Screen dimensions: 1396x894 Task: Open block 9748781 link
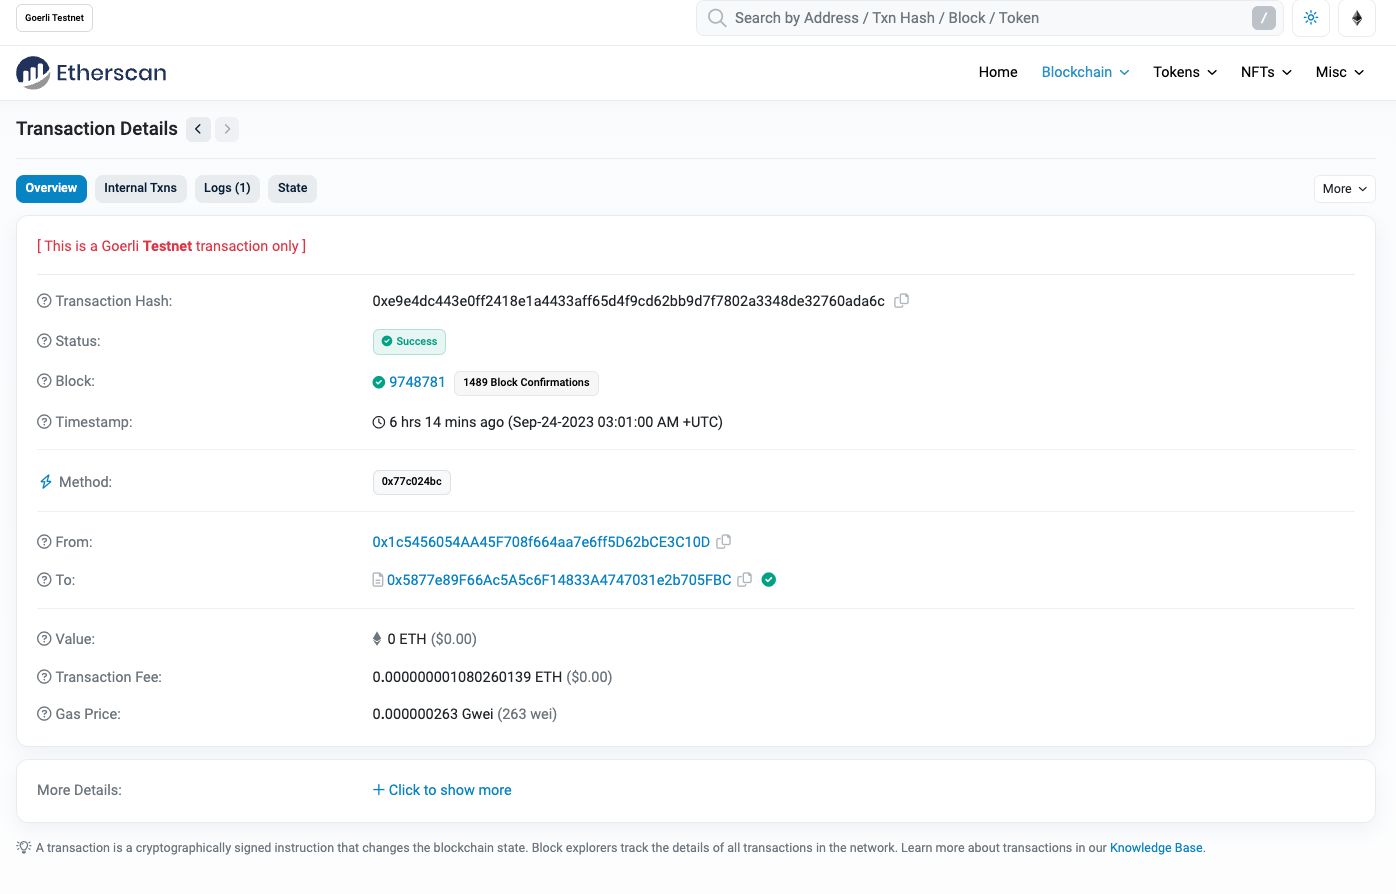coord(417,382)
